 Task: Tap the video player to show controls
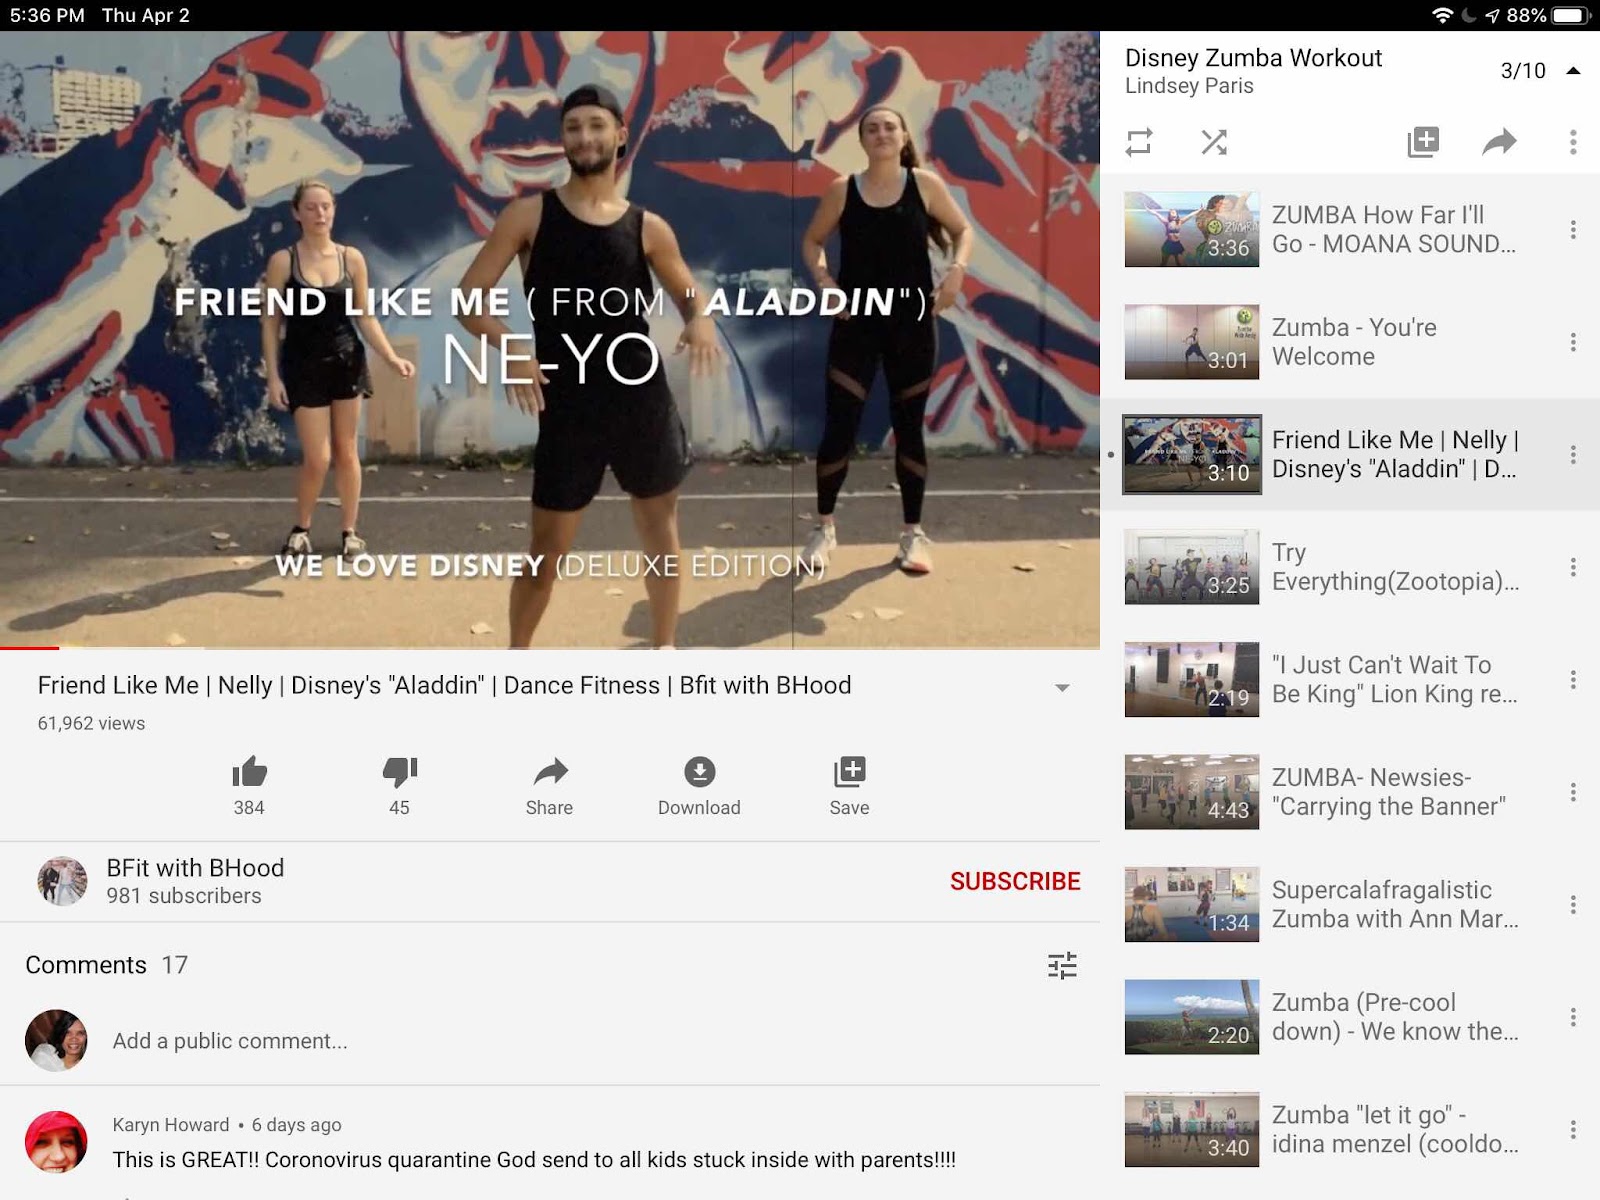550,339
